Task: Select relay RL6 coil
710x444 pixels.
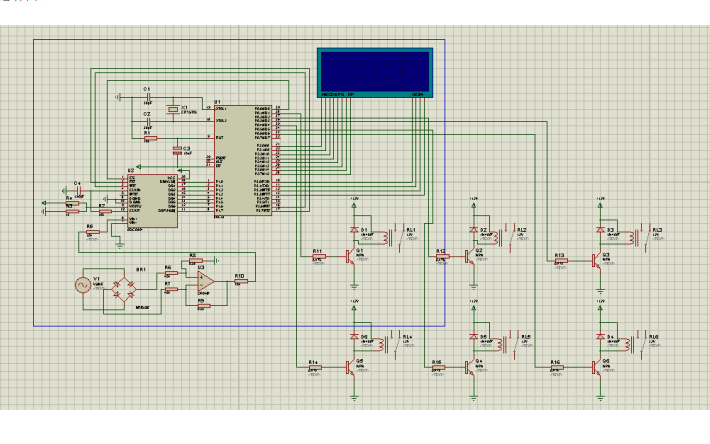Action: click(628, 345)
